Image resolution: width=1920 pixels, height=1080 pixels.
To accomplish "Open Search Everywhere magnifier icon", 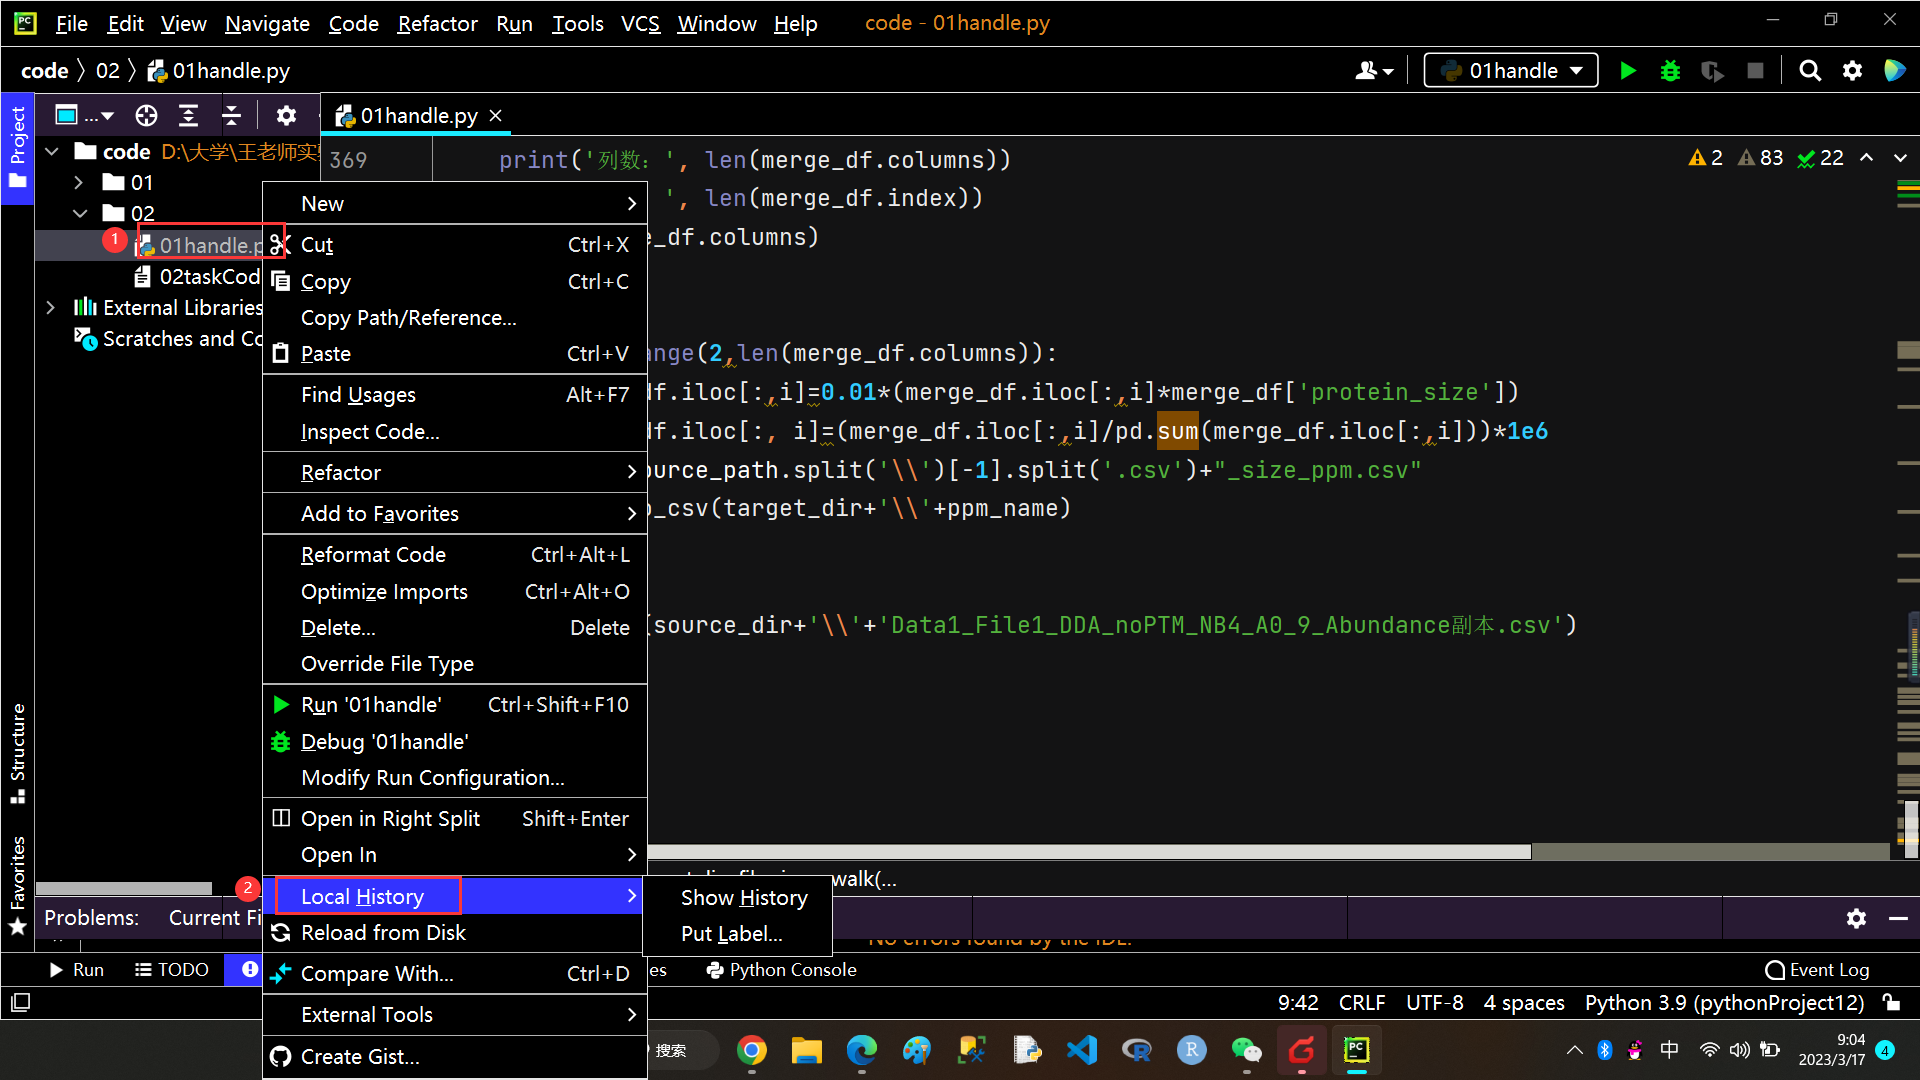I will pos(1810,71).
